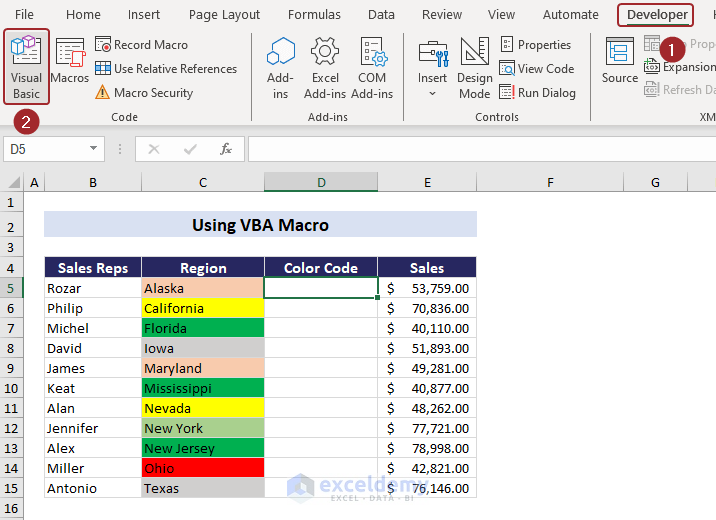Click Expansion Packs in XML group
The height and width of the screenshot is (520, 716).
(680, 67)
